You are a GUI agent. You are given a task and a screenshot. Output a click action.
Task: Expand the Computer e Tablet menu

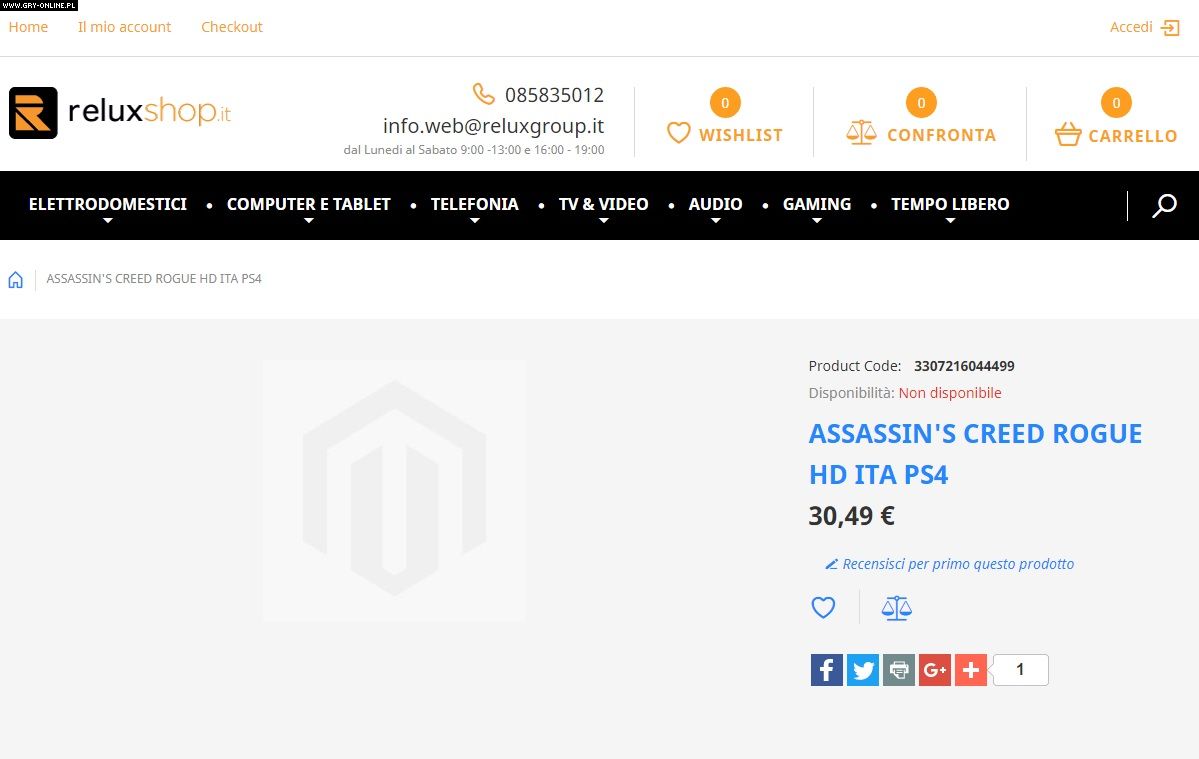tap(308, 205)
